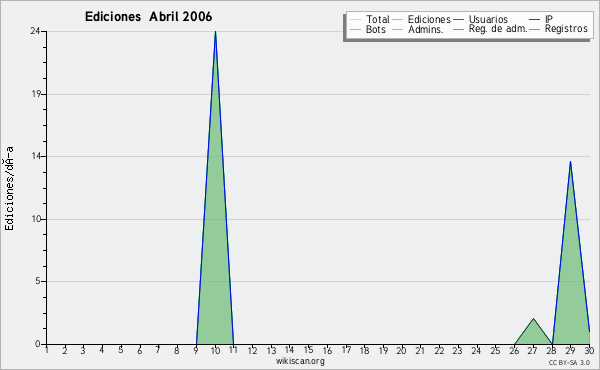This screenshot has height=370, width=600.
Task: Click the peak of the day 29 spike
Action: 570,162
